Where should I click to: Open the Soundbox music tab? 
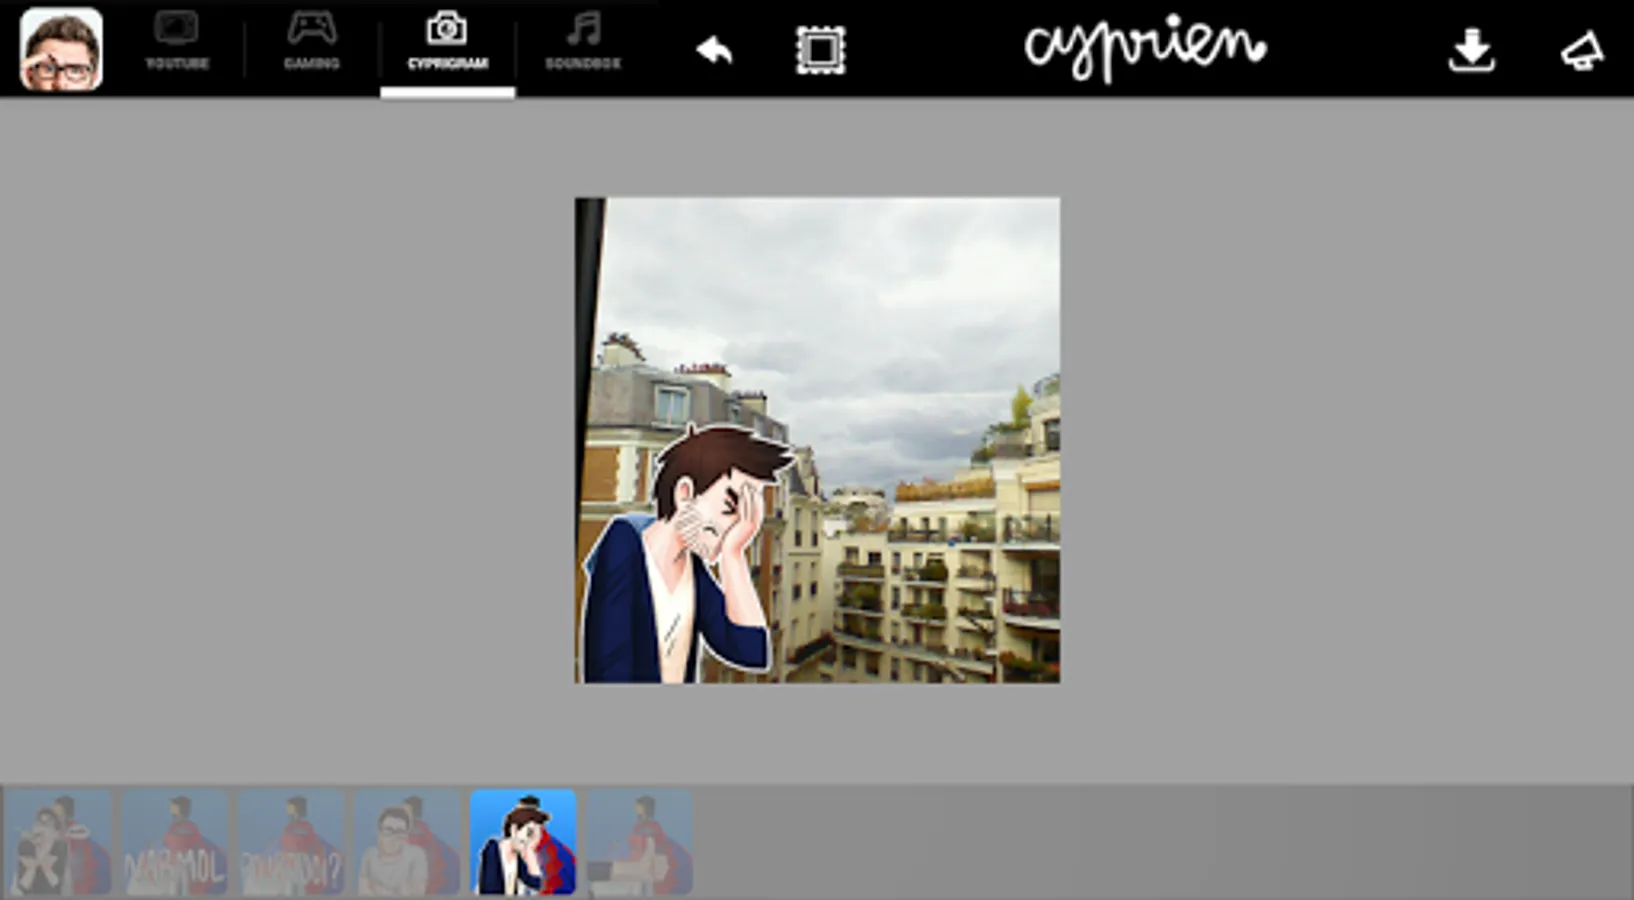pyautogui.click(x=583, y=43)
